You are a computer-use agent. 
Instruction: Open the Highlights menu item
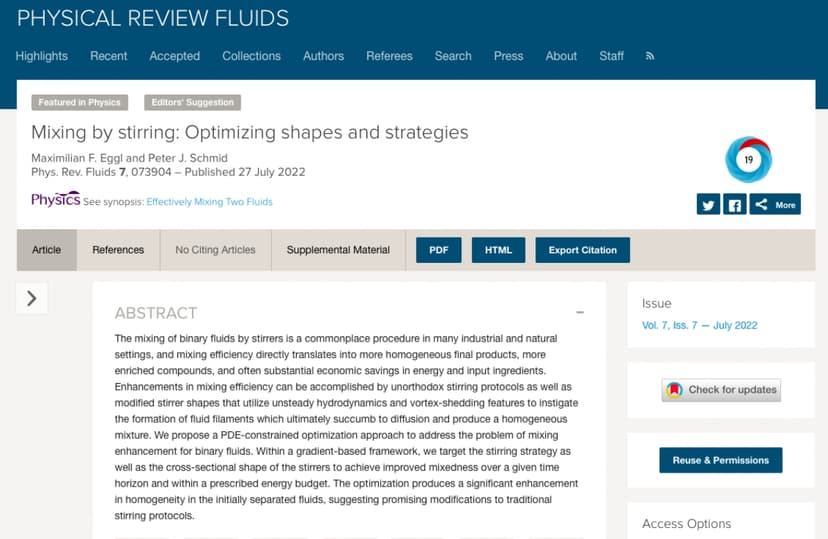[42, 56]
